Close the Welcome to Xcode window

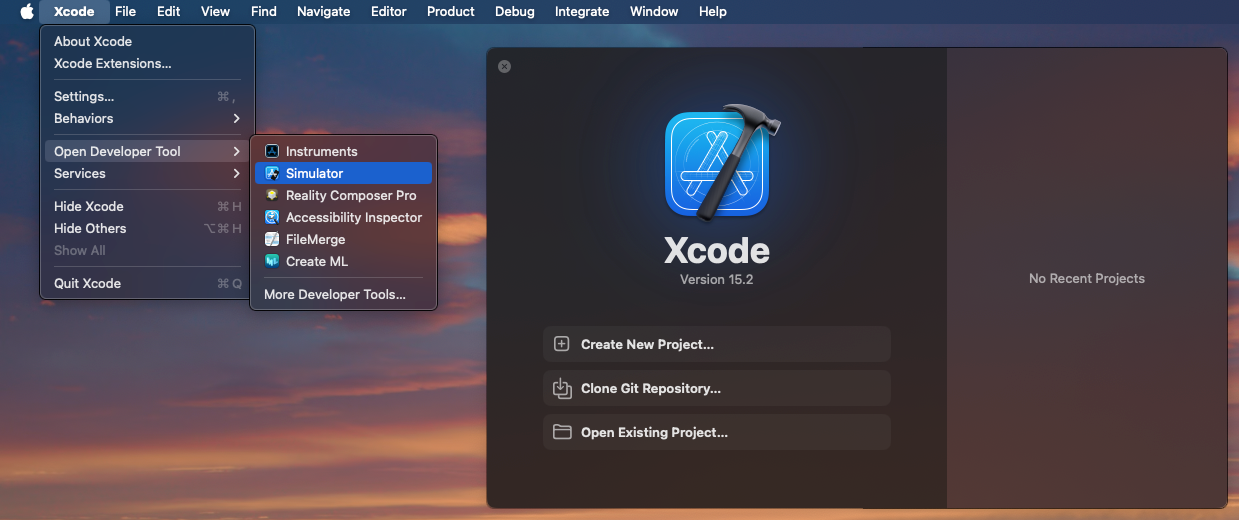(x=504, y=66)
